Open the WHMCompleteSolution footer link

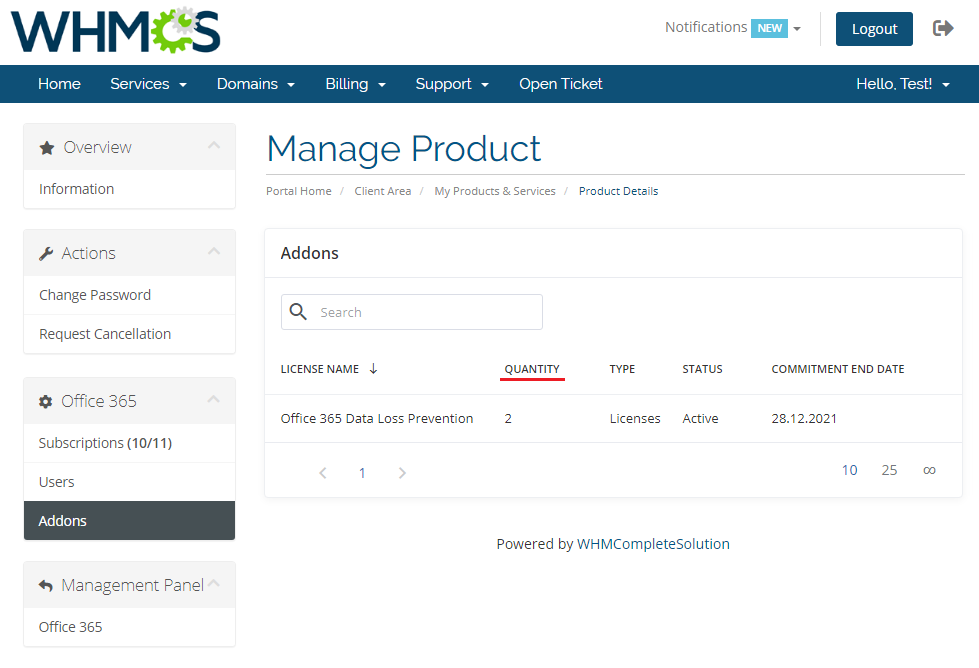click(x=653, y=544)
